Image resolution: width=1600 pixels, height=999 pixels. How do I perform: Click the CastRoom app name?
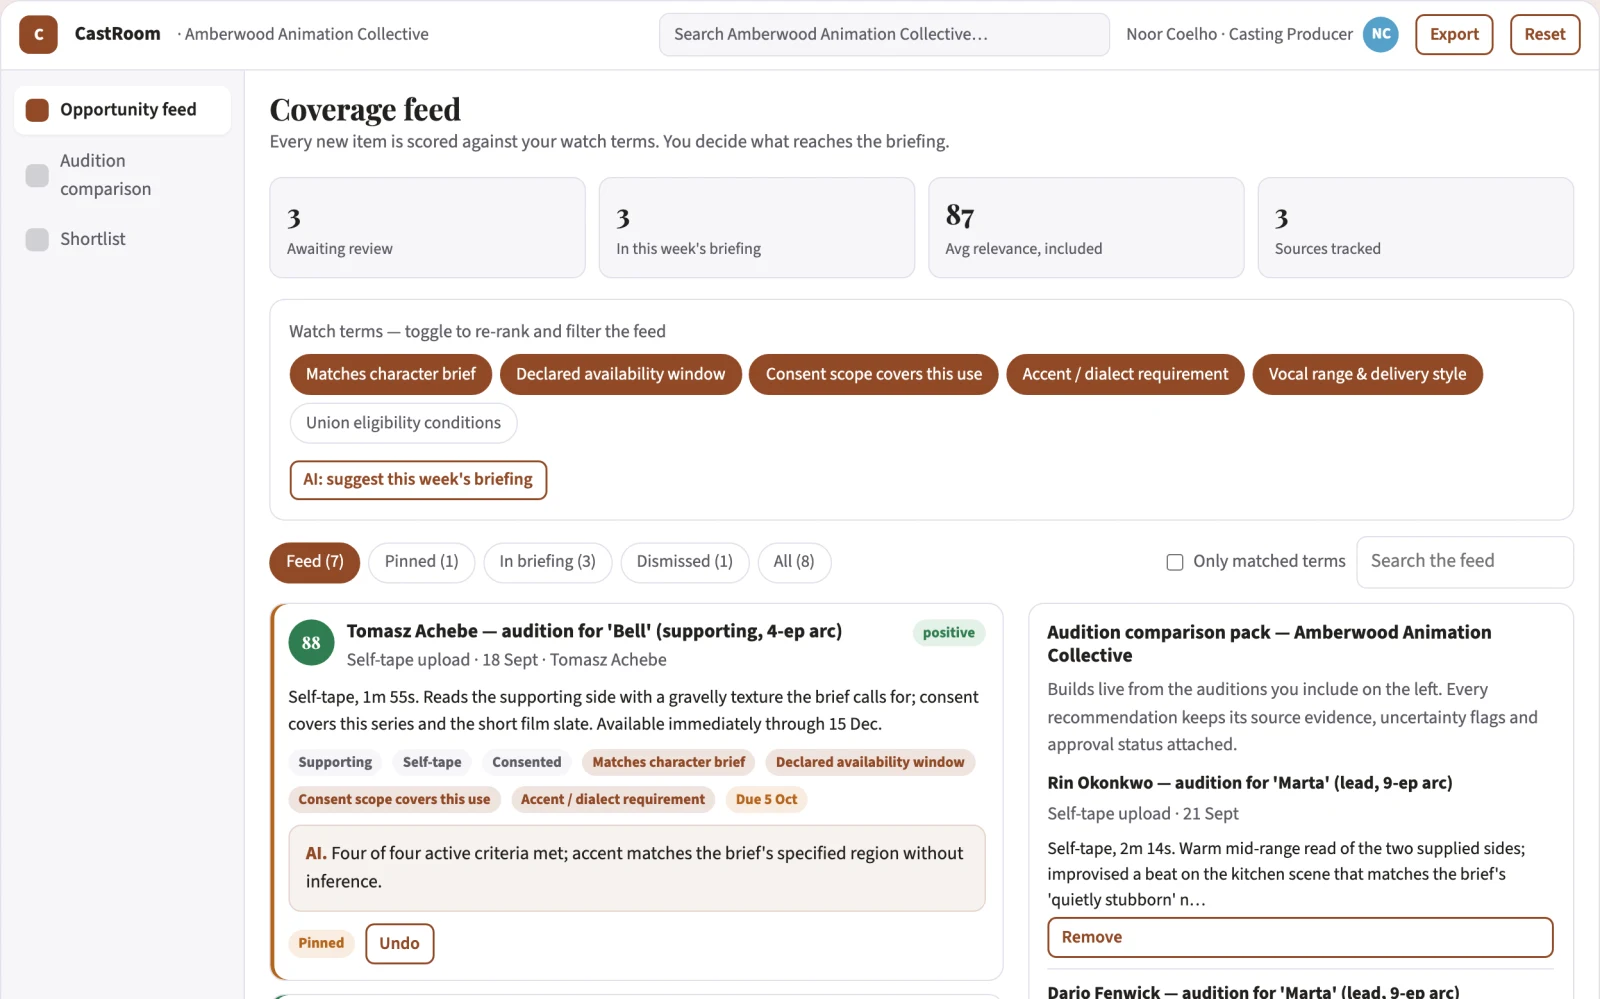117,34
